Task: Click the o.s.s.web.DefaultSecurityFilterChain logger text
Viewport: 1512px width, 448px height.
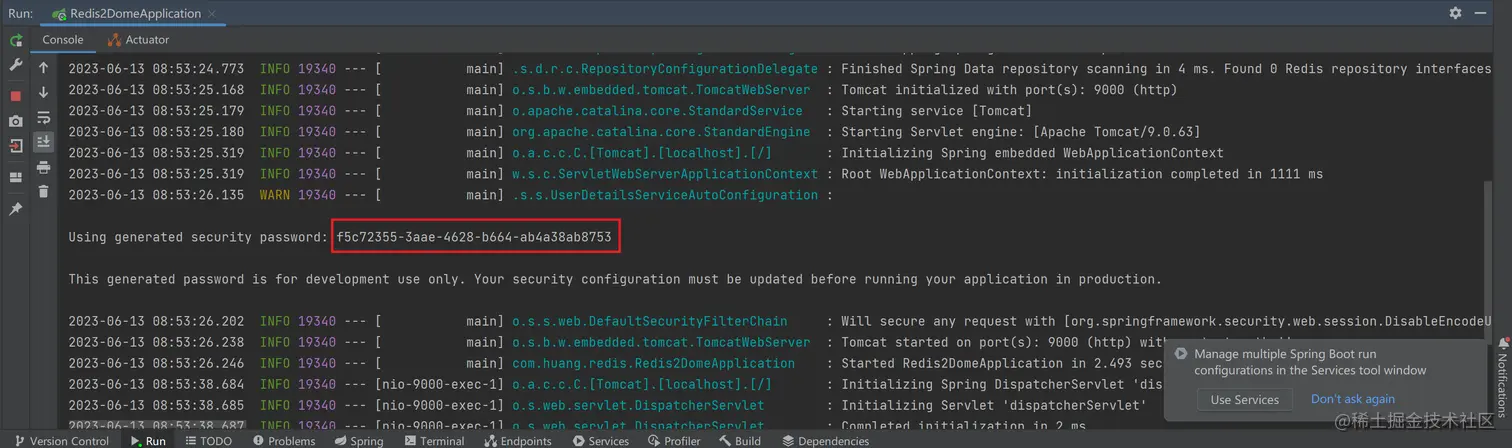Action: 649,321
